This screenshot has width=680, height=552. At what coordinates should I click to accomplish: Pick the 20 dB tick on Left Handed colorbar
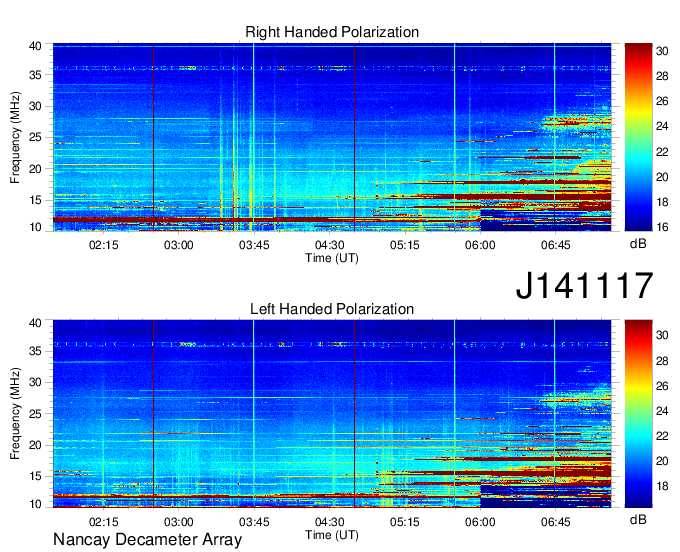coord(662,461)
